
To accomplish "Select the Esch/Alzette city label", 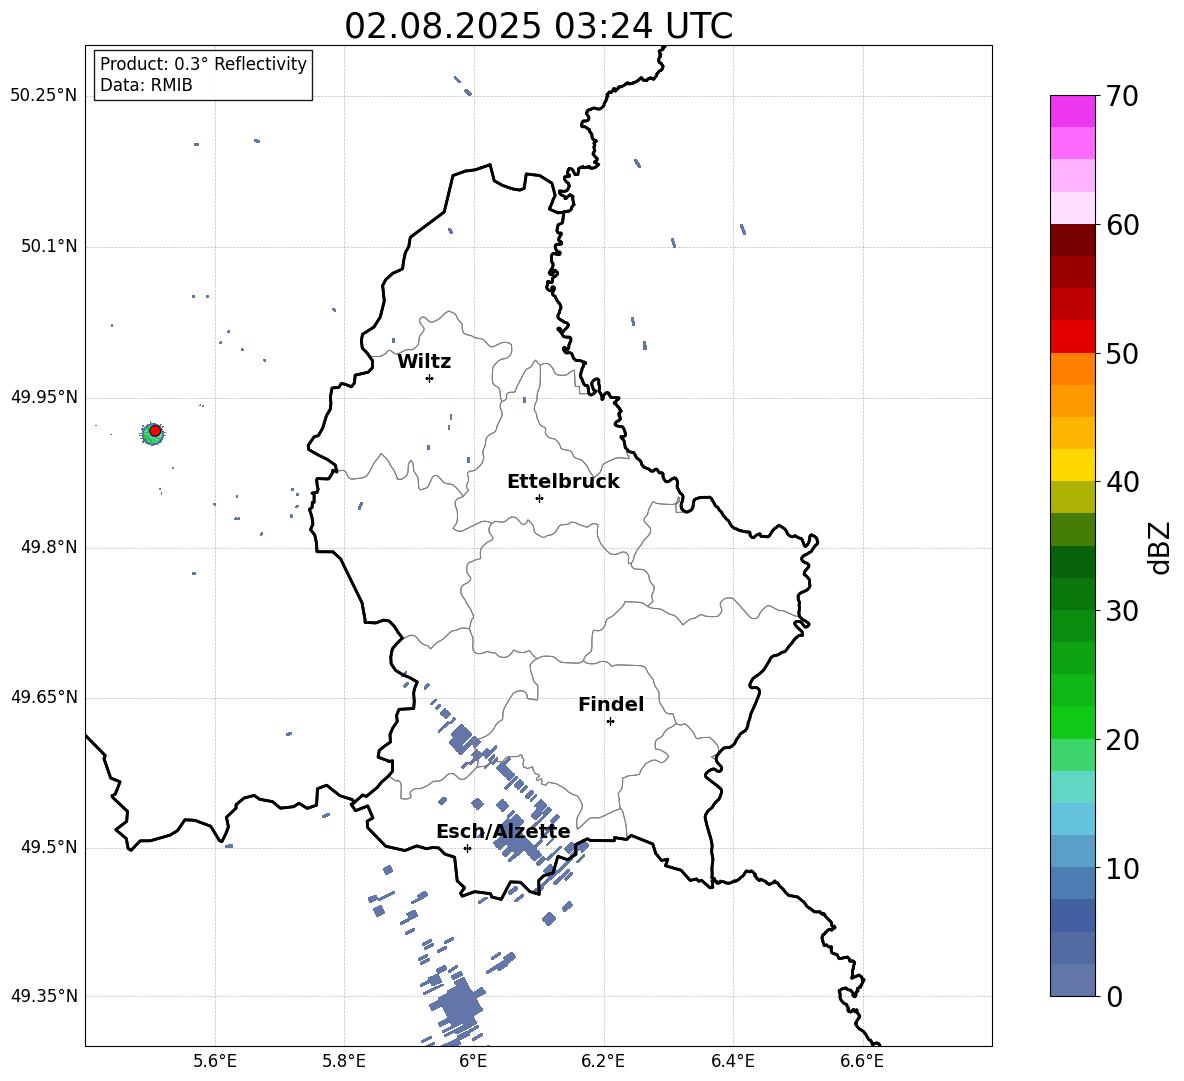I will [503, 832].
